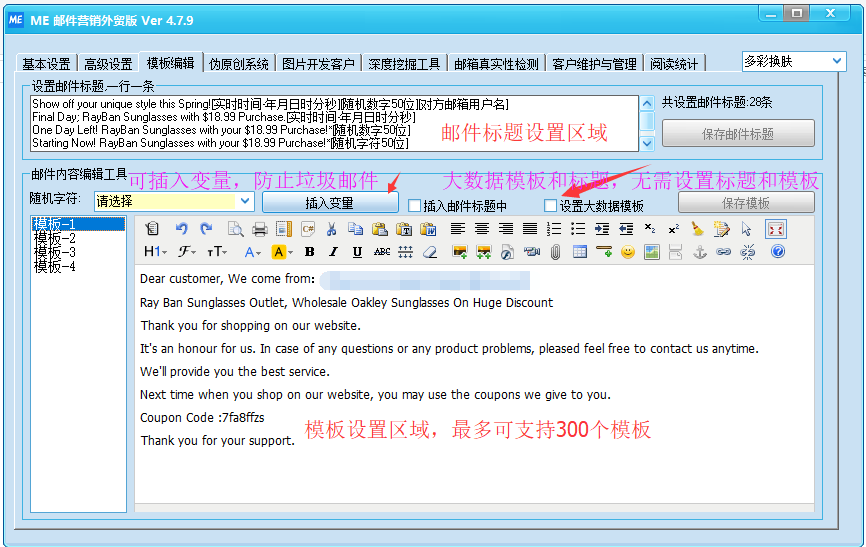
Task: Open font family dropdown
Action: [x=187, y=252]
